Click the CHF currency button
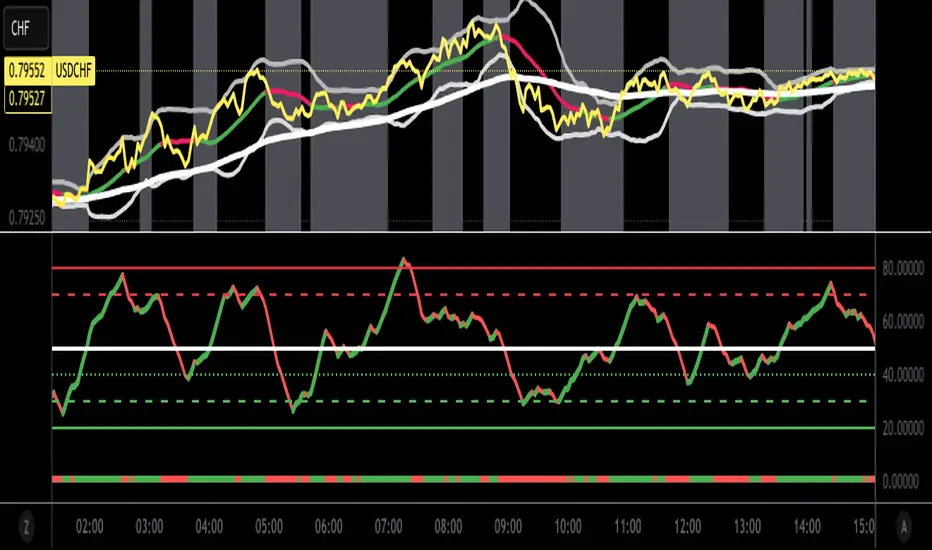 click(x=26, y=28)
